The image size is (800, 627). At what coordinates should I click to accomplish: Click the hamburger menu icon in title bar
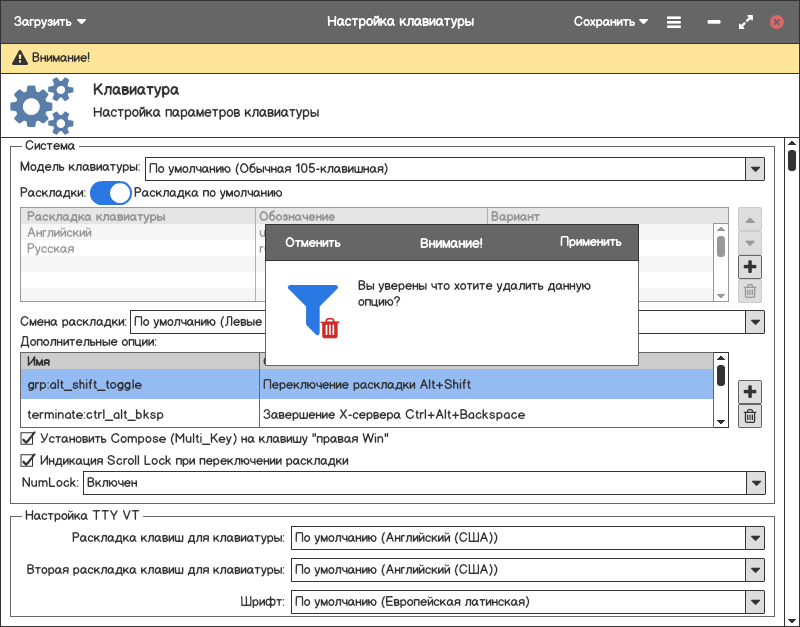pos(674,21)
